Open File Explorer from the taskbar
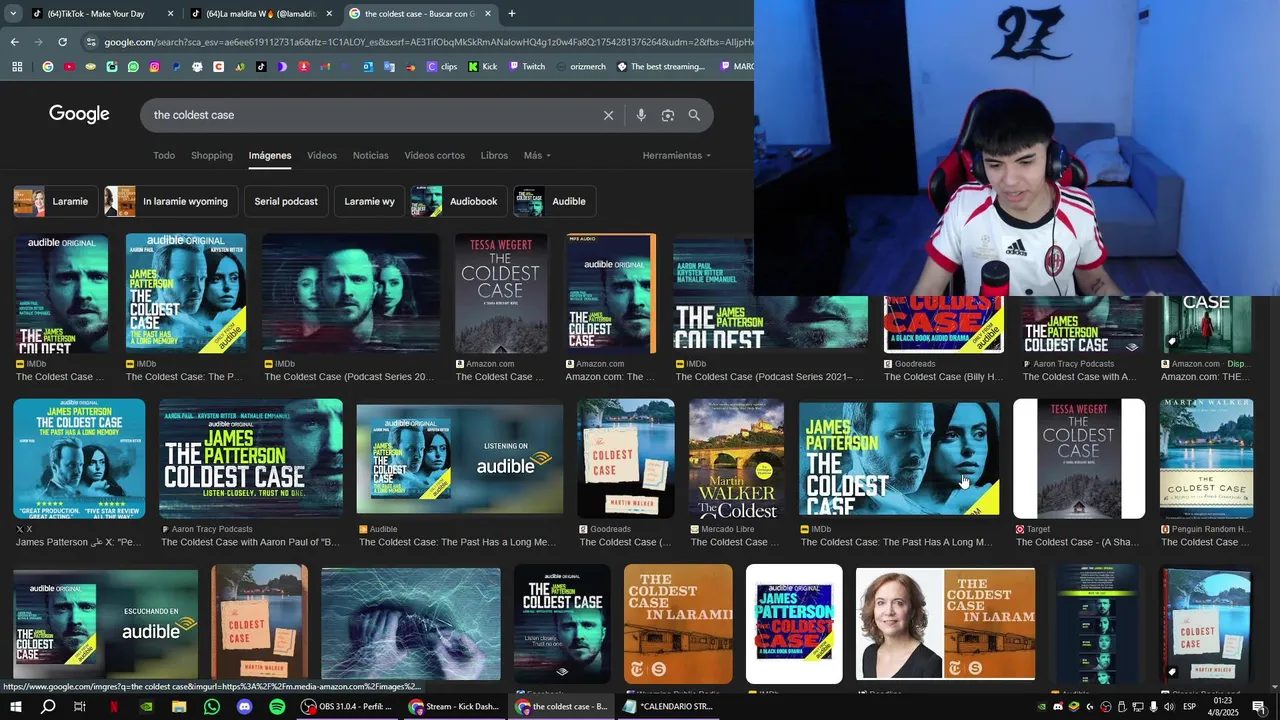 (179, 707)
